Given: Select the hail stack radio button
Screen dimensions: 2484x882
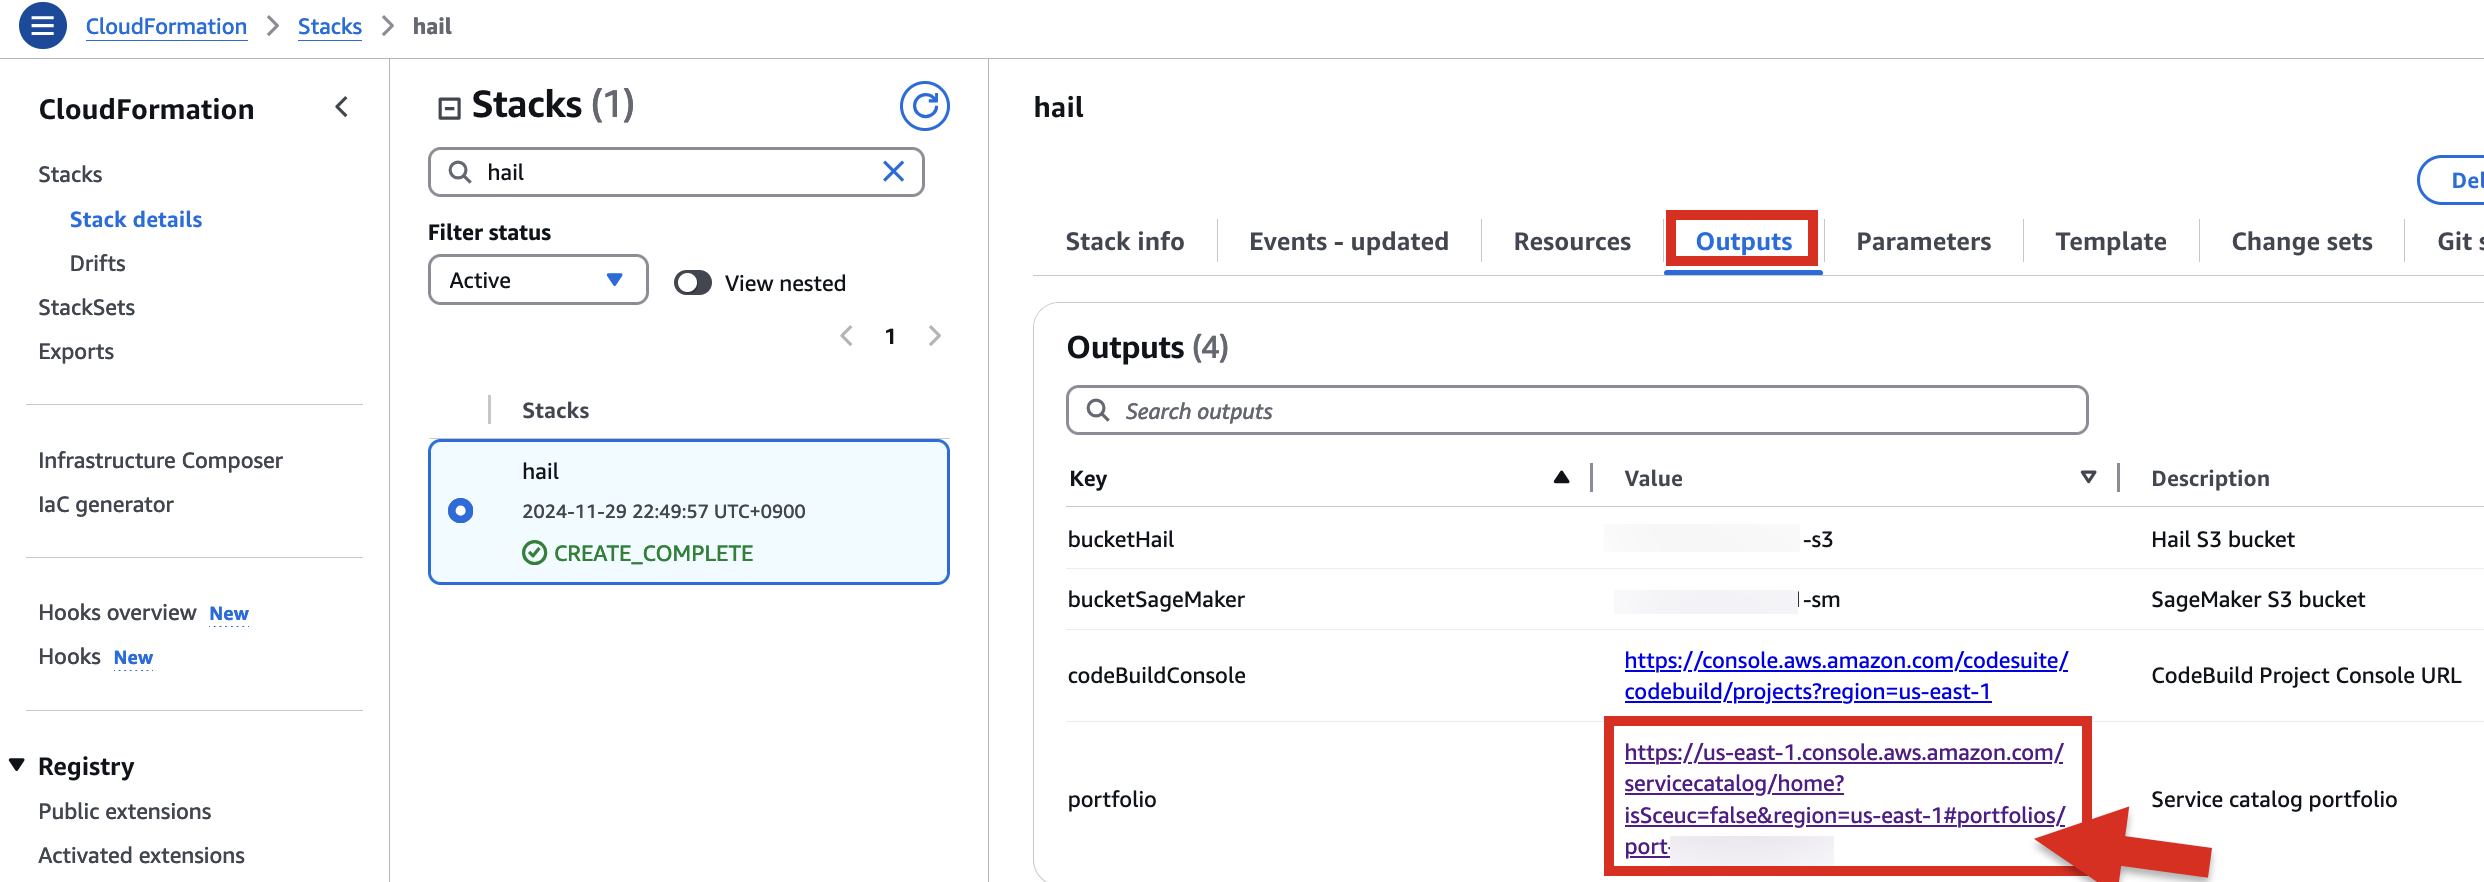Looking at the screenshot, I should (x=461, y=511).
